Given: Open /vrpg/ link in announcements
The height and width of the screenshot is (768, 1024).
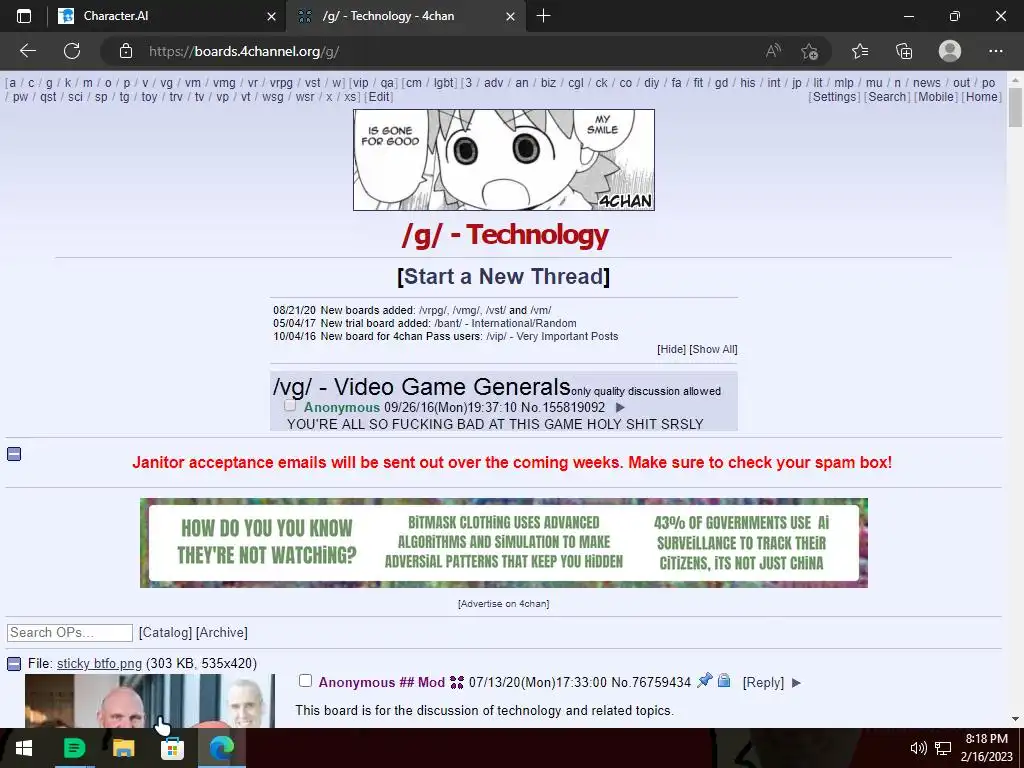Looking at the screenshot, I should click(x=433, y=310).
